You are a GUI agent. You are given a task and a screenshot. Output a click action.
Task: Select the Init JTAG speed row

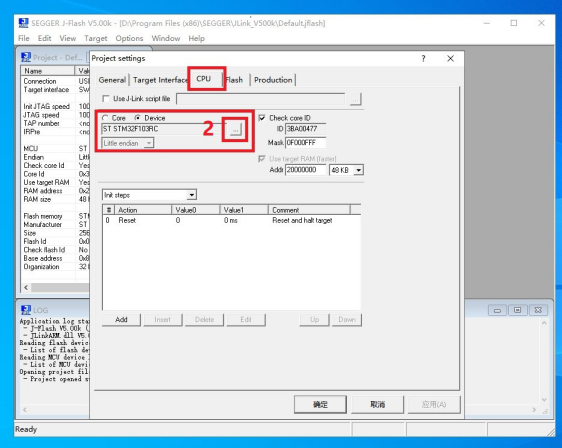click(x=55, y=106)
